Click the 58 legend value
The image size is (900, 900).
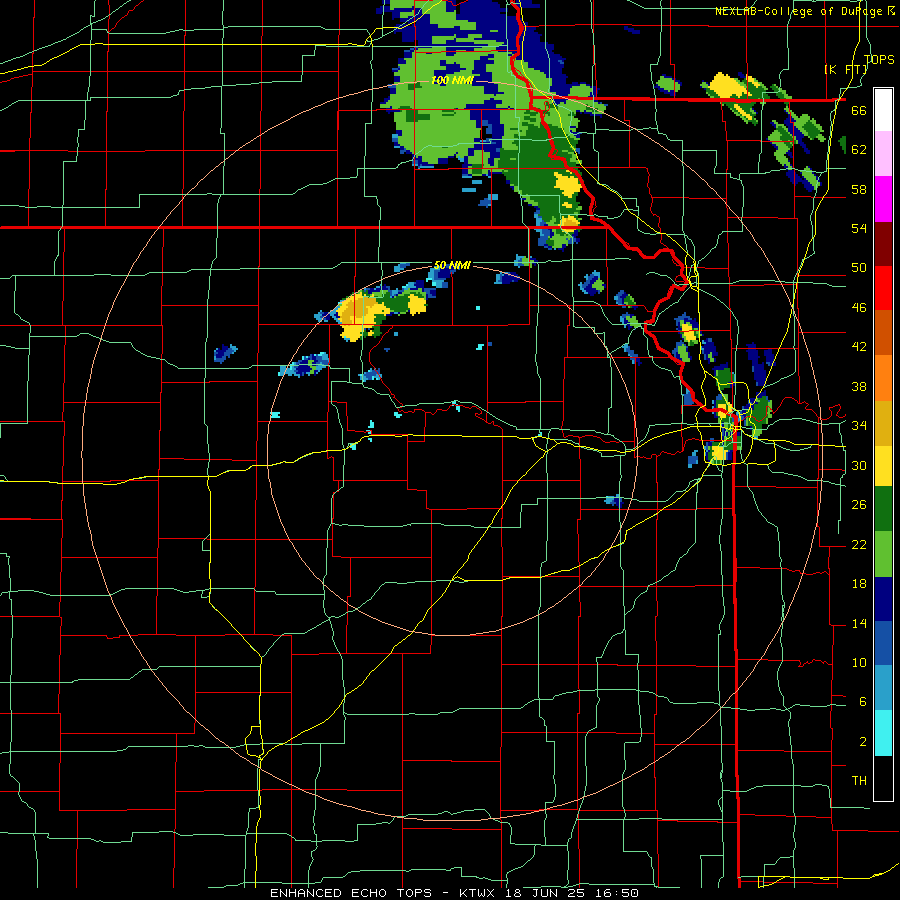click(859, 189)
